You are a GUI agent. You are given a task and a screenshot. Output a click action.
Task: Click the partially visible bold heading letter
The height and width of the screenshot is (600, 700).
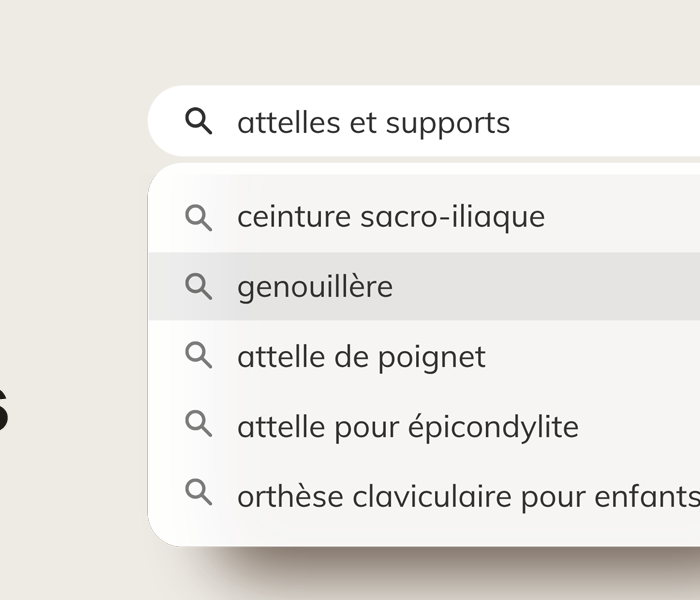[x=4, y=410]
